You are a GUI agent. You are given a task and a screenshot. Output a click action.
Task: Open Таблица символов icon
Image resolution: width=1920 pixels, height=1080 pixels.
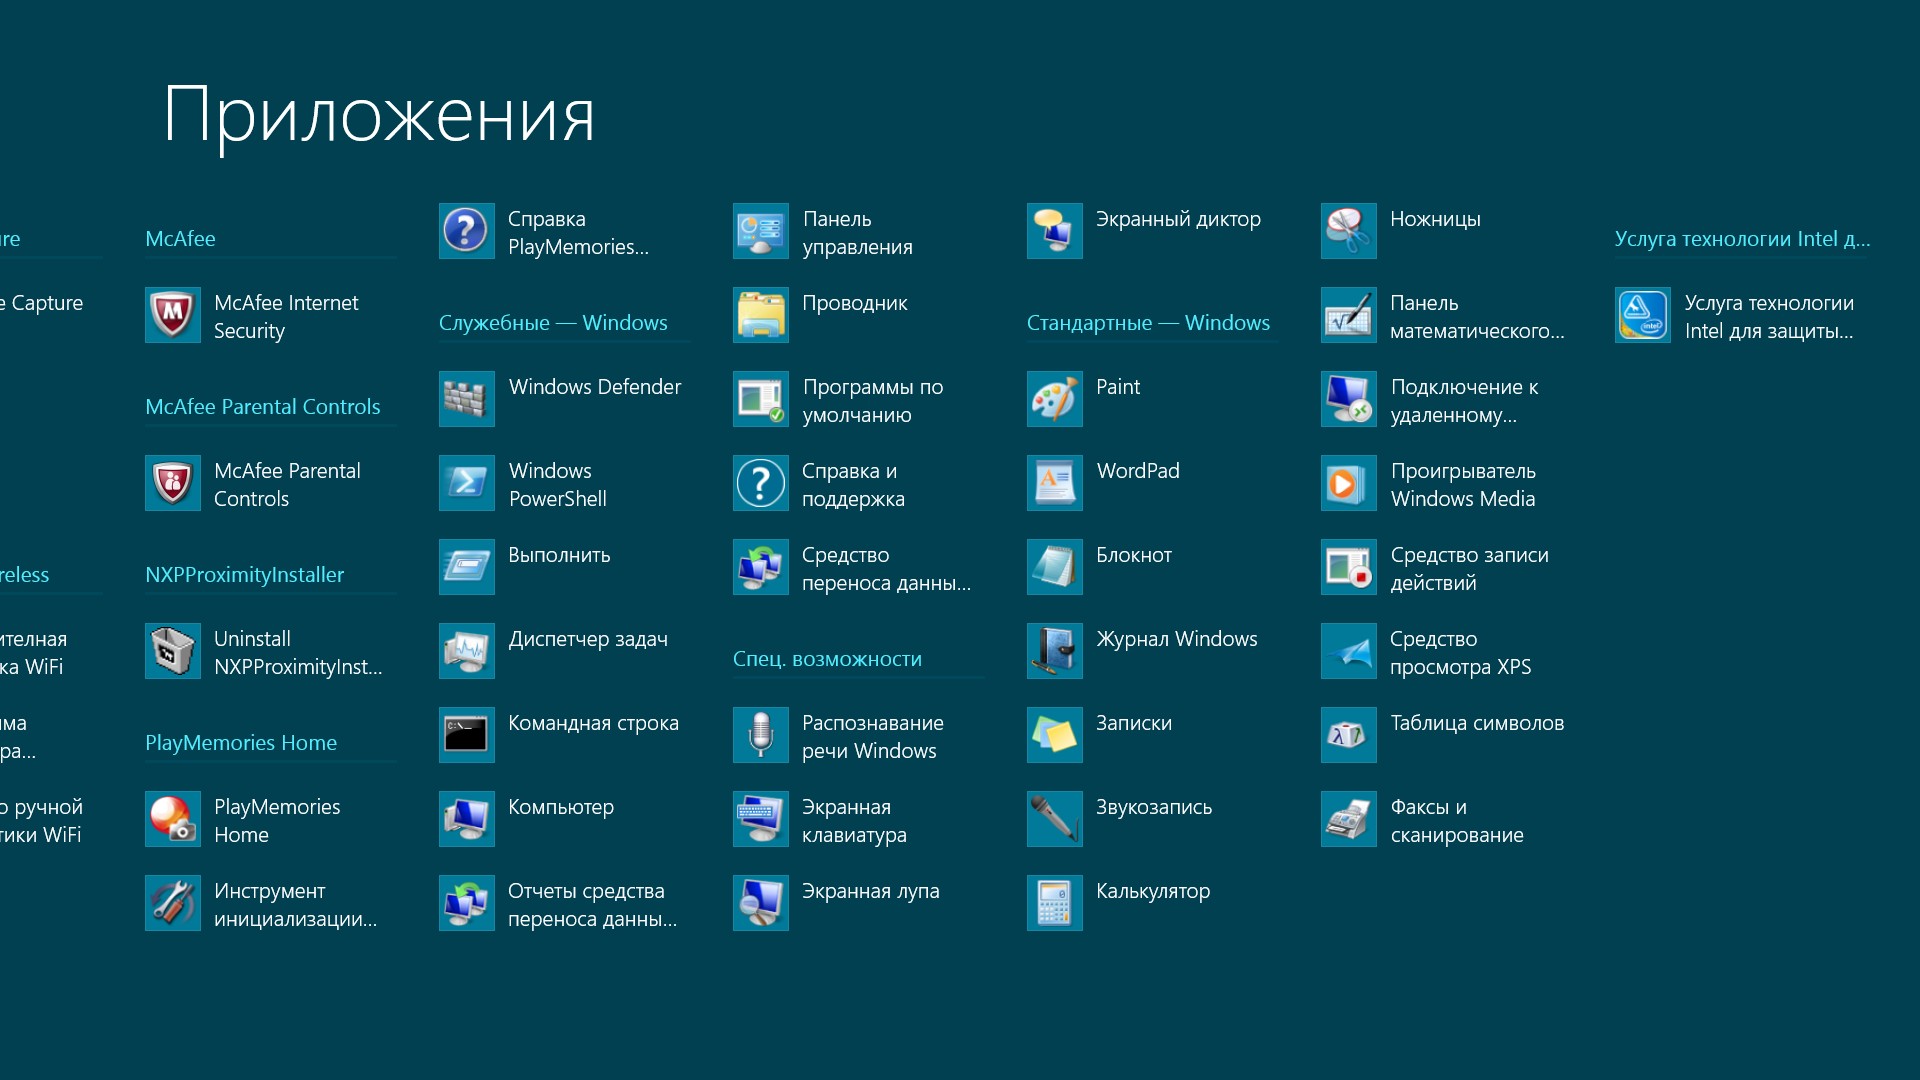(1348, 735)
